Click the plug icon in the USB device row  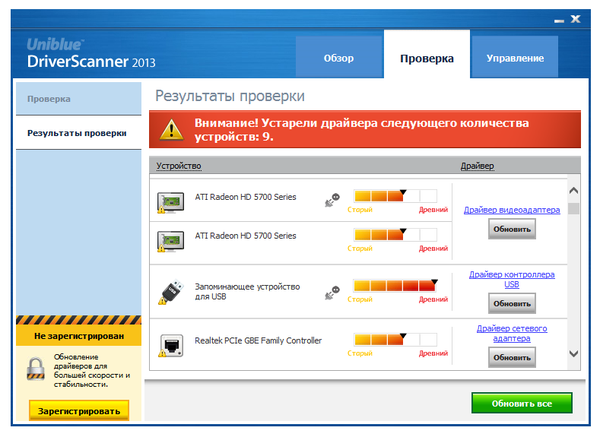click(332, 293)
